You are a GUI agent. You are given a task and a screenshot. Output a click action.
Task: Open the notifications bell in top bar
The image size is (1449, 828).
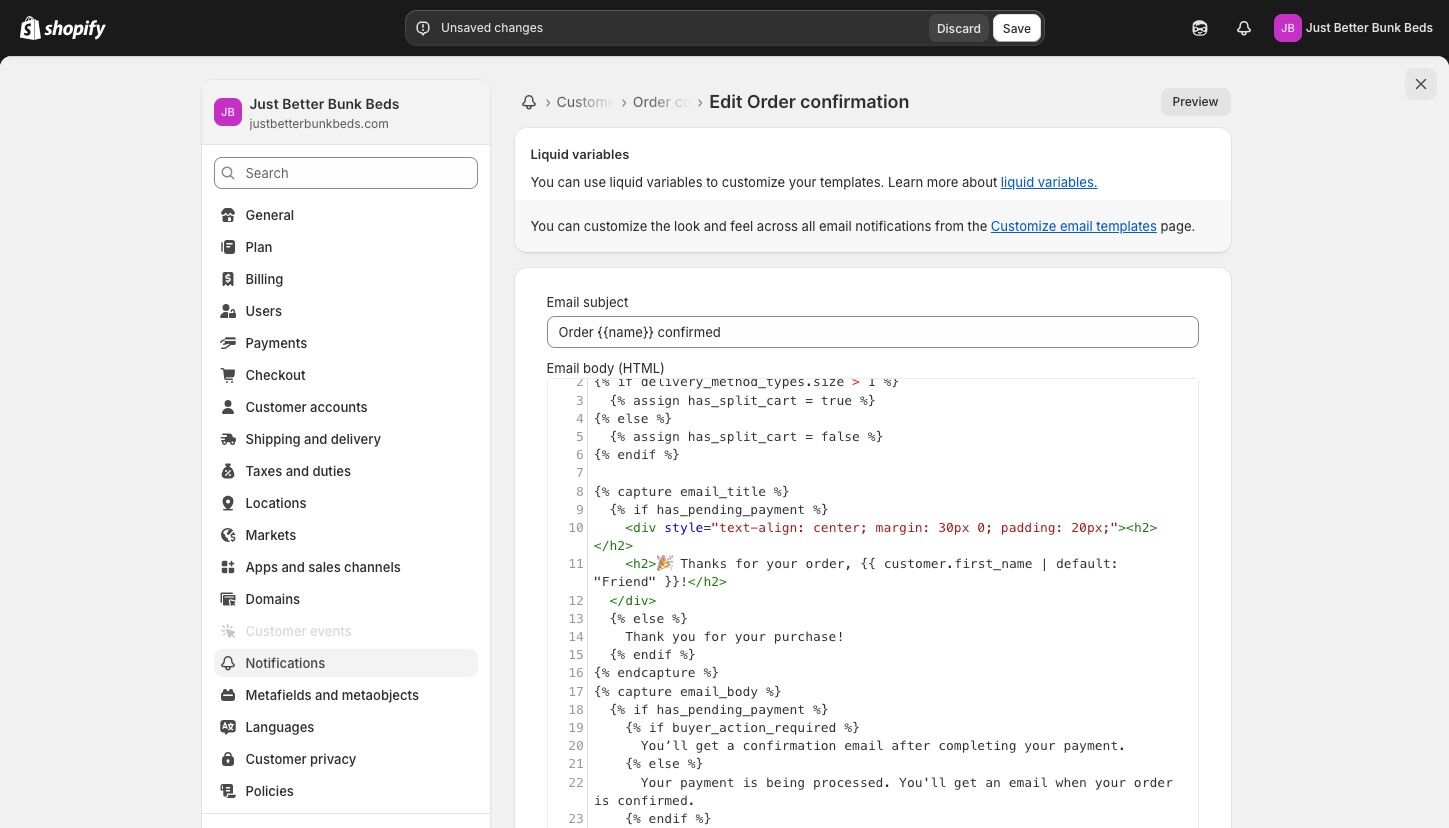(1244, 28)
